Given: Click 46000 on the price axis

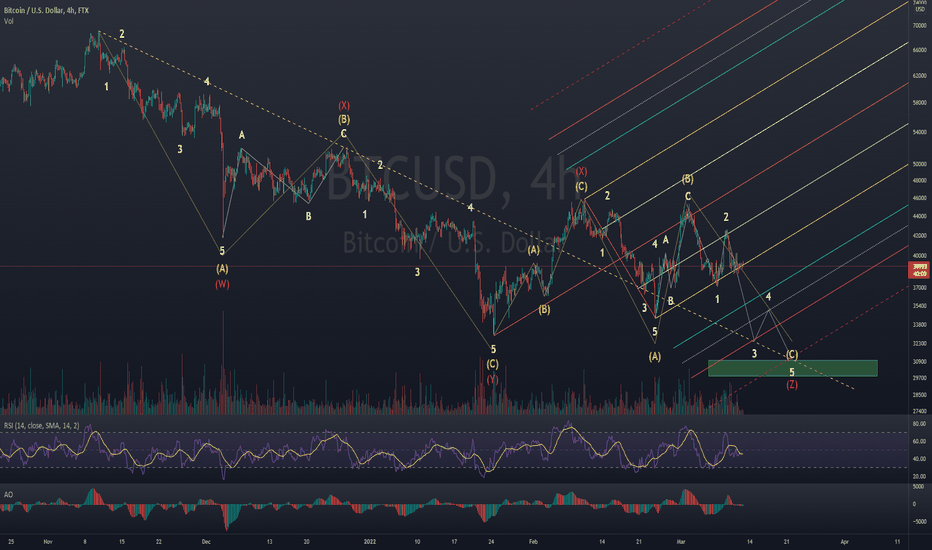Looking at the screenshot, I should click(x=920, y=198).
